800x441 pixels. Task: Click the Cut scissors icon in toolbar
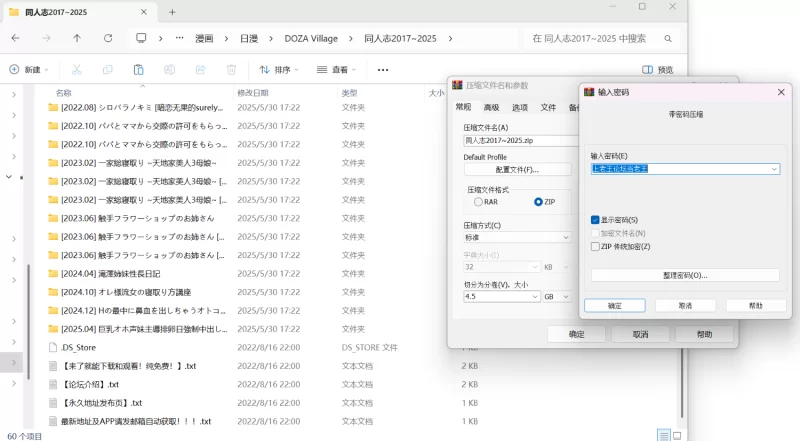click(x=77, y=70)
